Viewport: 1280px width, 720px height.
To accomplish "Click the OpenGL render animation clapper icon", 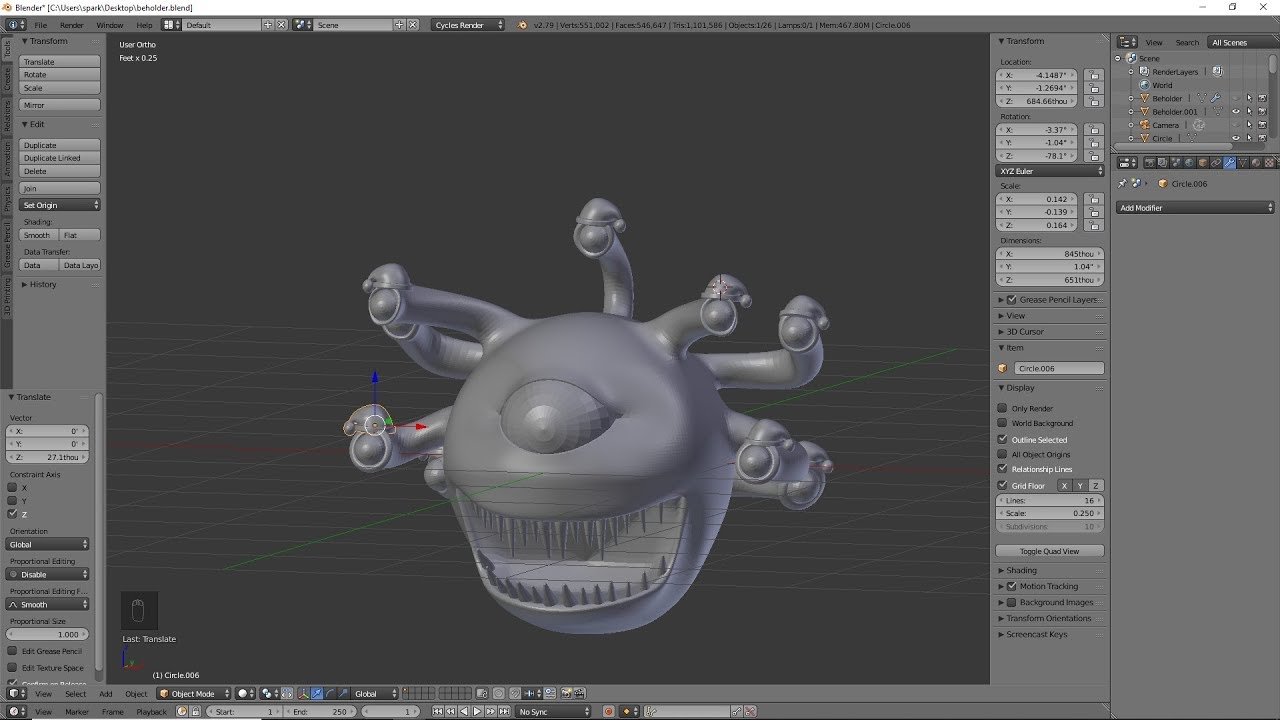I will (x=580, y=693).
